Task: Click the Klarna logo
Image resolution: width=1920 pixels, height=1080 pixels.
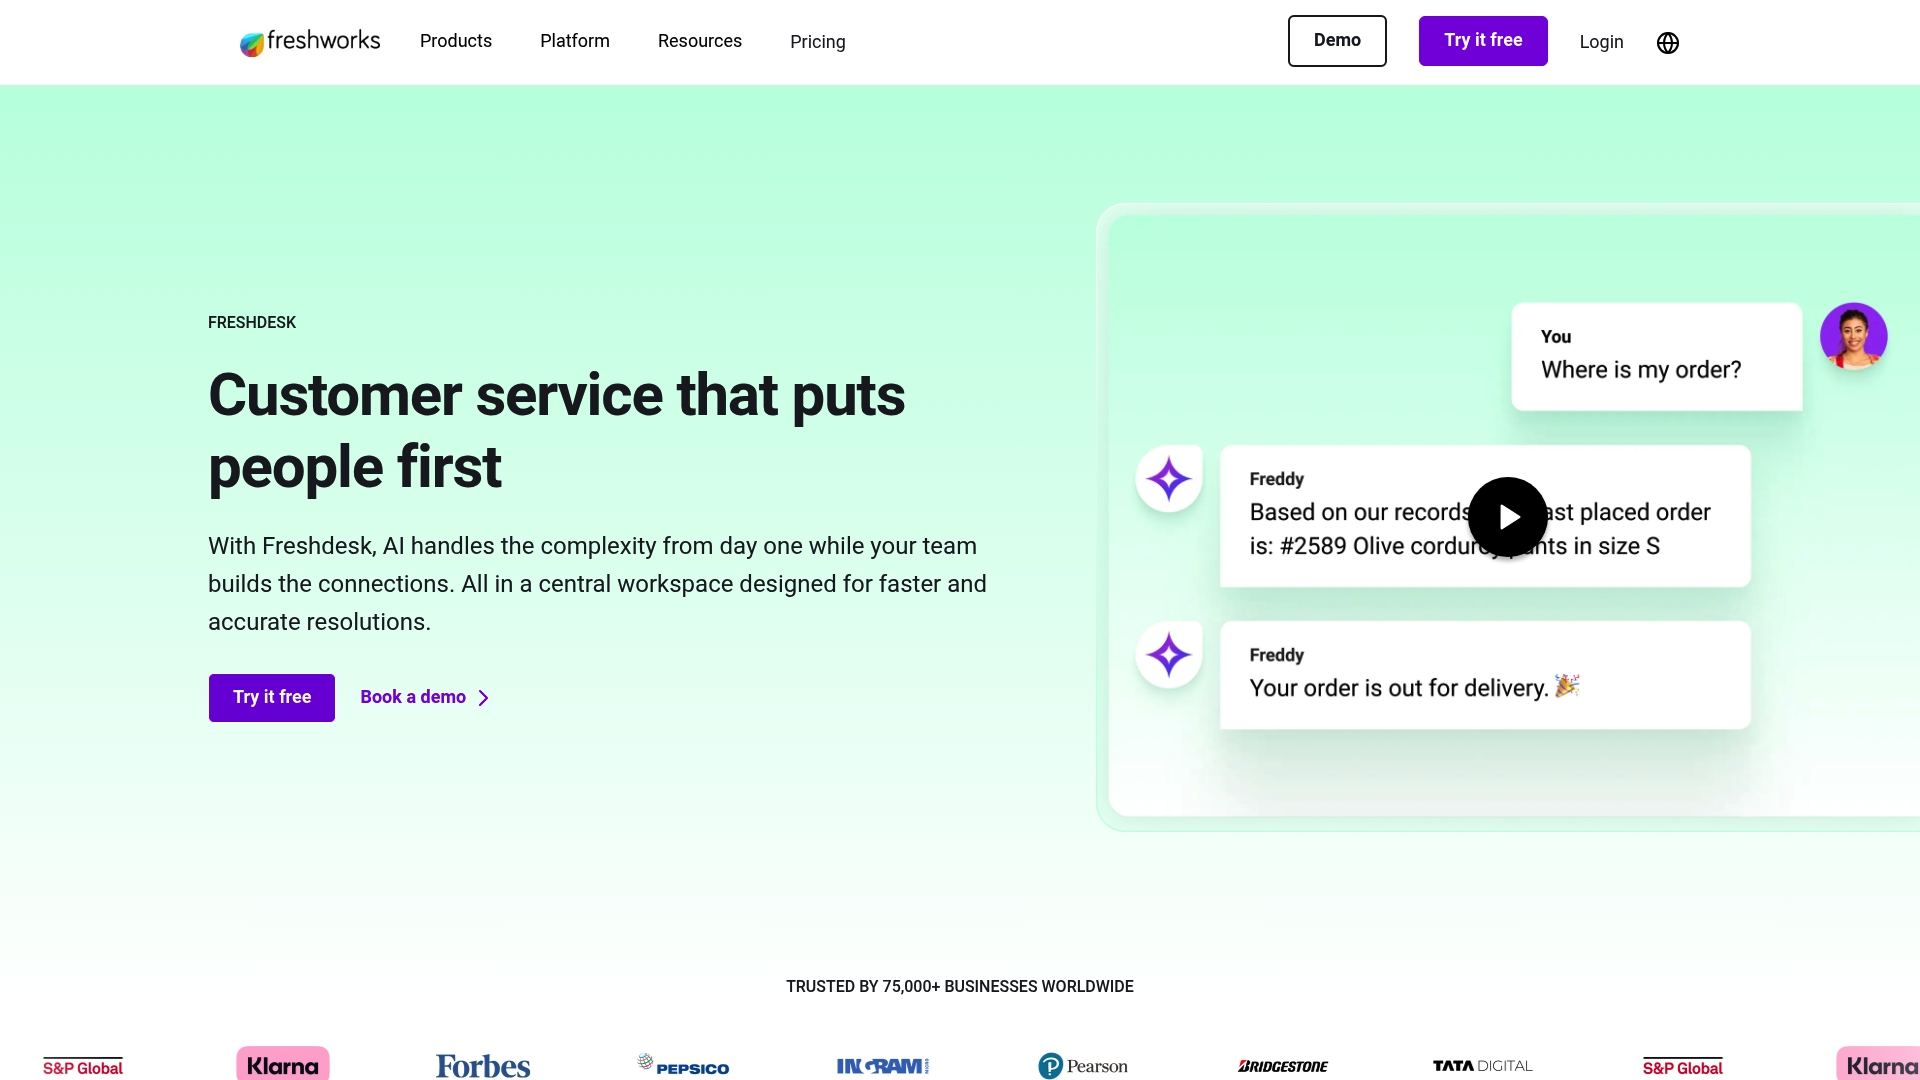Action: [283, 1064]
